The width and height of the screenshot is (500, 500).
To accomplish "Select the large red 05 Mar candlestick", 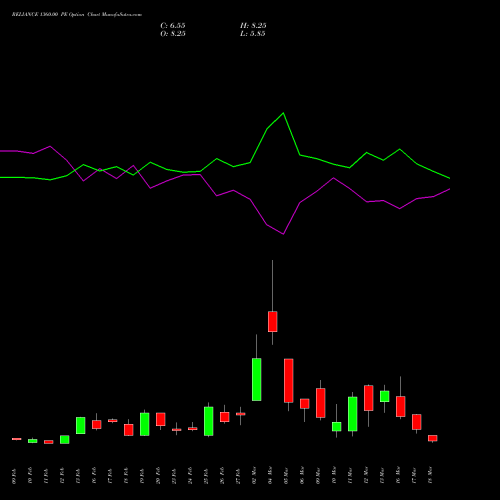I will coord(289,381).
